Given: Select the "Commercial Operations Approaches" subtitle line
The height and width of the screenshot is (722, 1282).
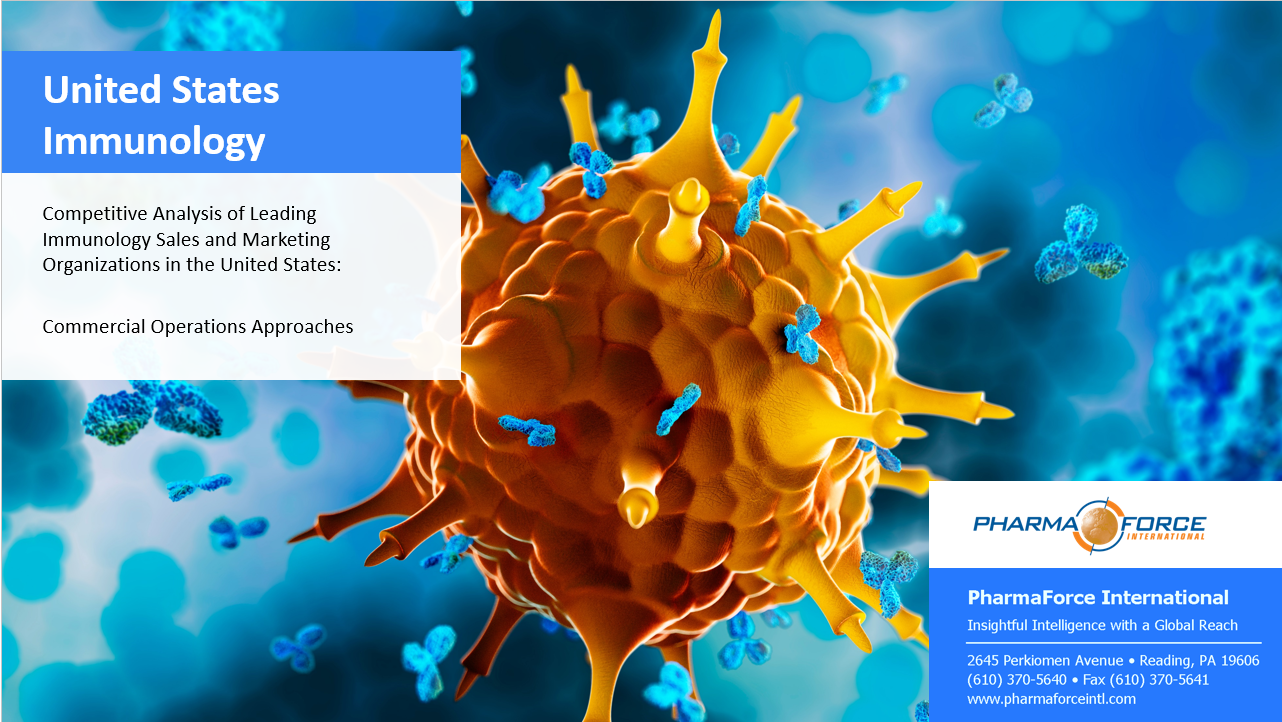Looking at the screenshot, I should pyautogui.click(x=197, y=326).
